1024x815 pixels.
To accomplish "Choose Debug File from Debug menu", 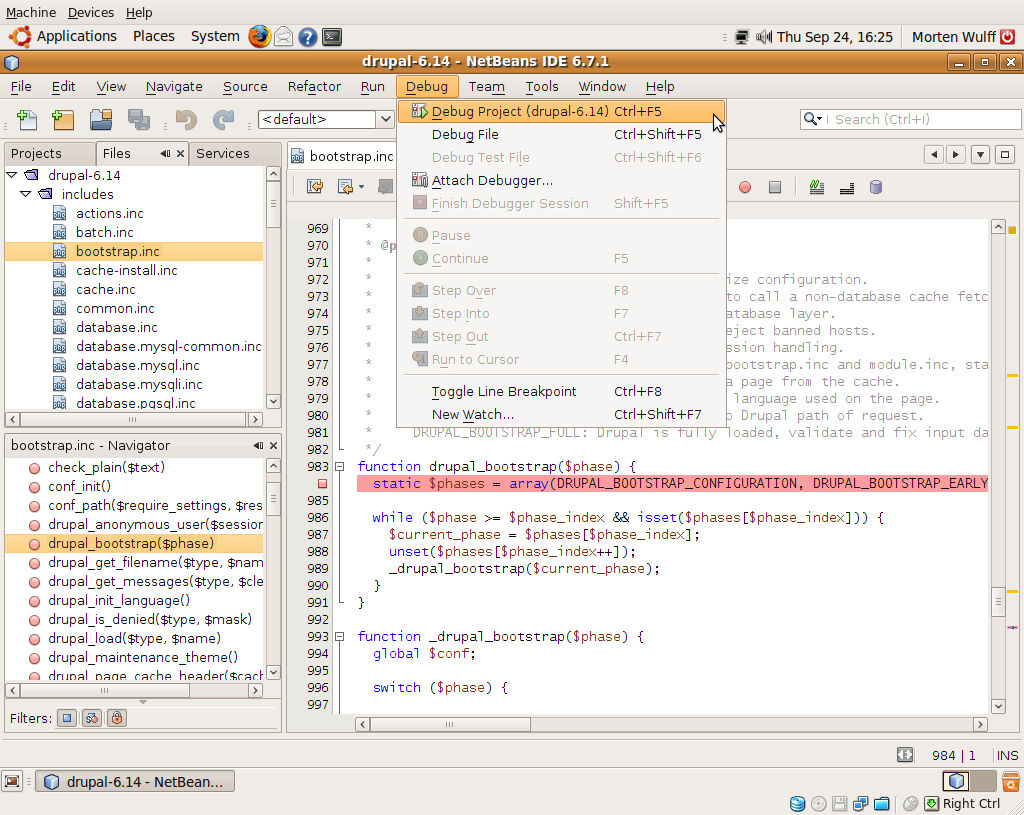I will point(561,135).
